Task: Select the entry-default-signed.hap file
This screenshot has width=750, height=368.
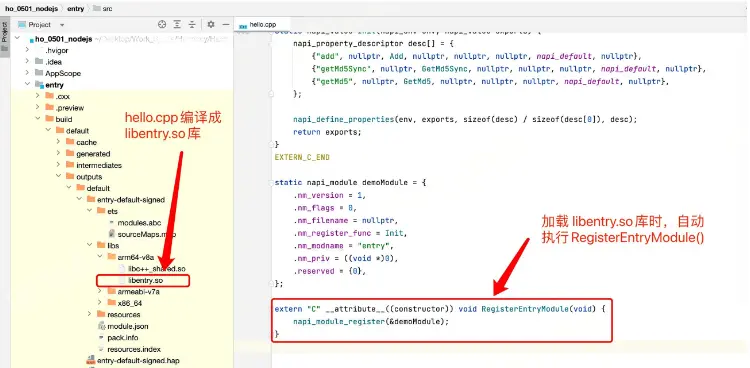Action: coord(138,360)
